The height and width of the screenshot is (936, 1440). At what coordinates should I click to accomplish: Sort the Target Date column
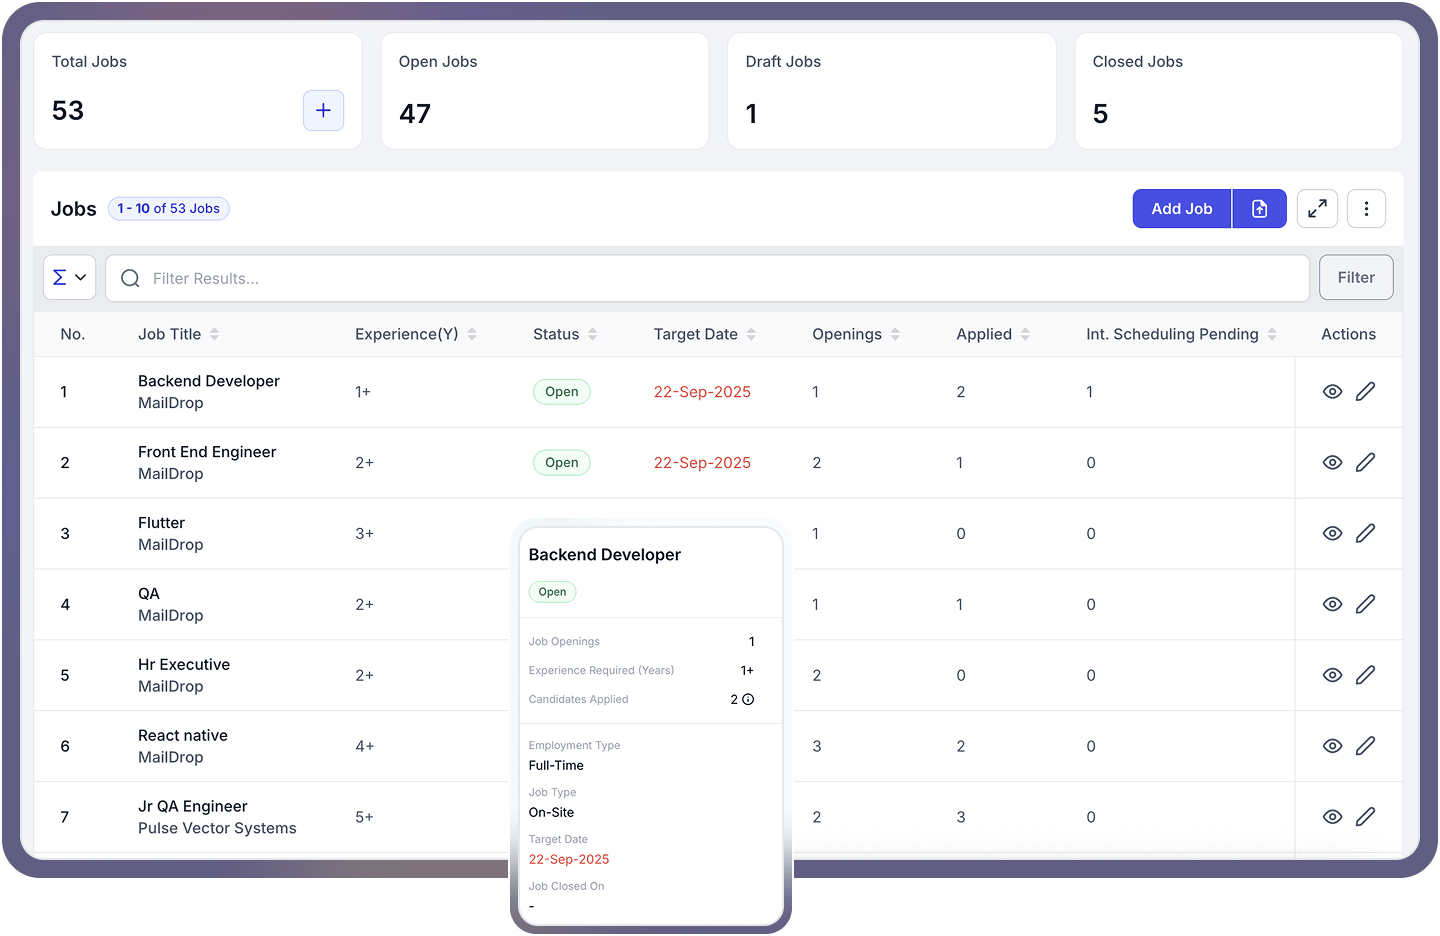pos(751,334)
